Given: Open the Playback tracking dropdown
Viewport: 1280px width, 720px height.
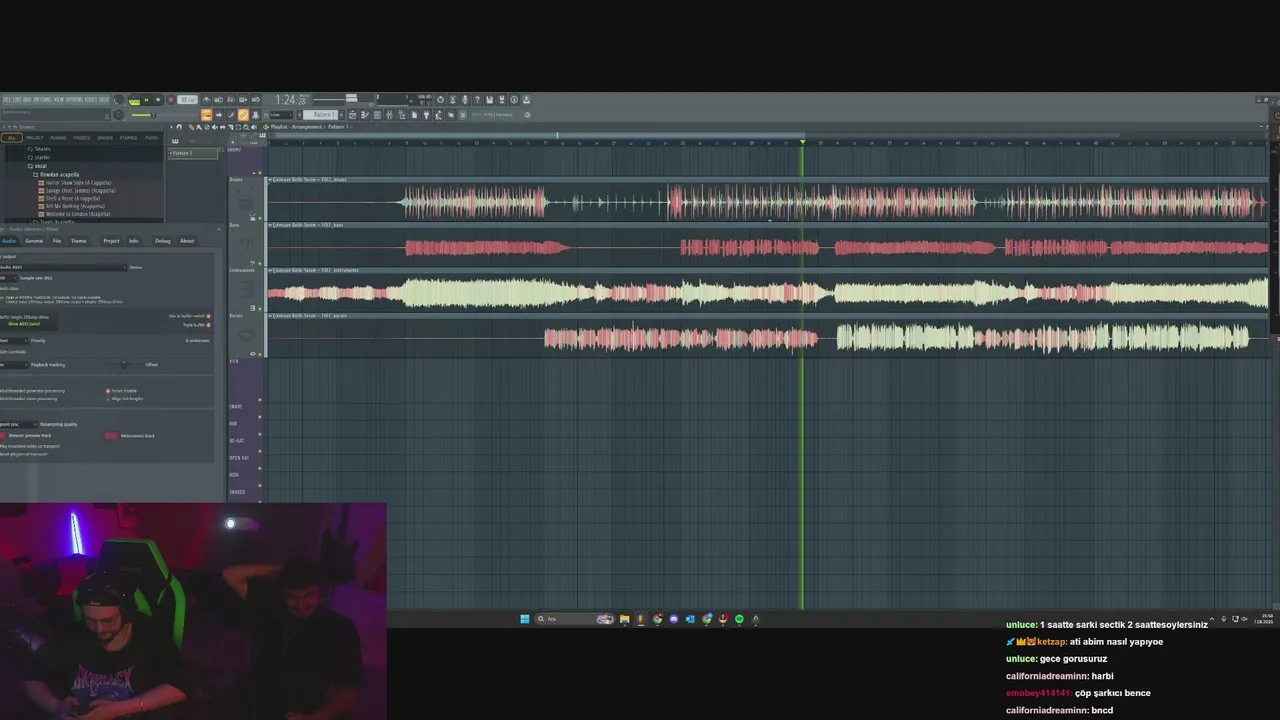Looking at the screenshot, I should pyautogui.click(x=14, y=365).
